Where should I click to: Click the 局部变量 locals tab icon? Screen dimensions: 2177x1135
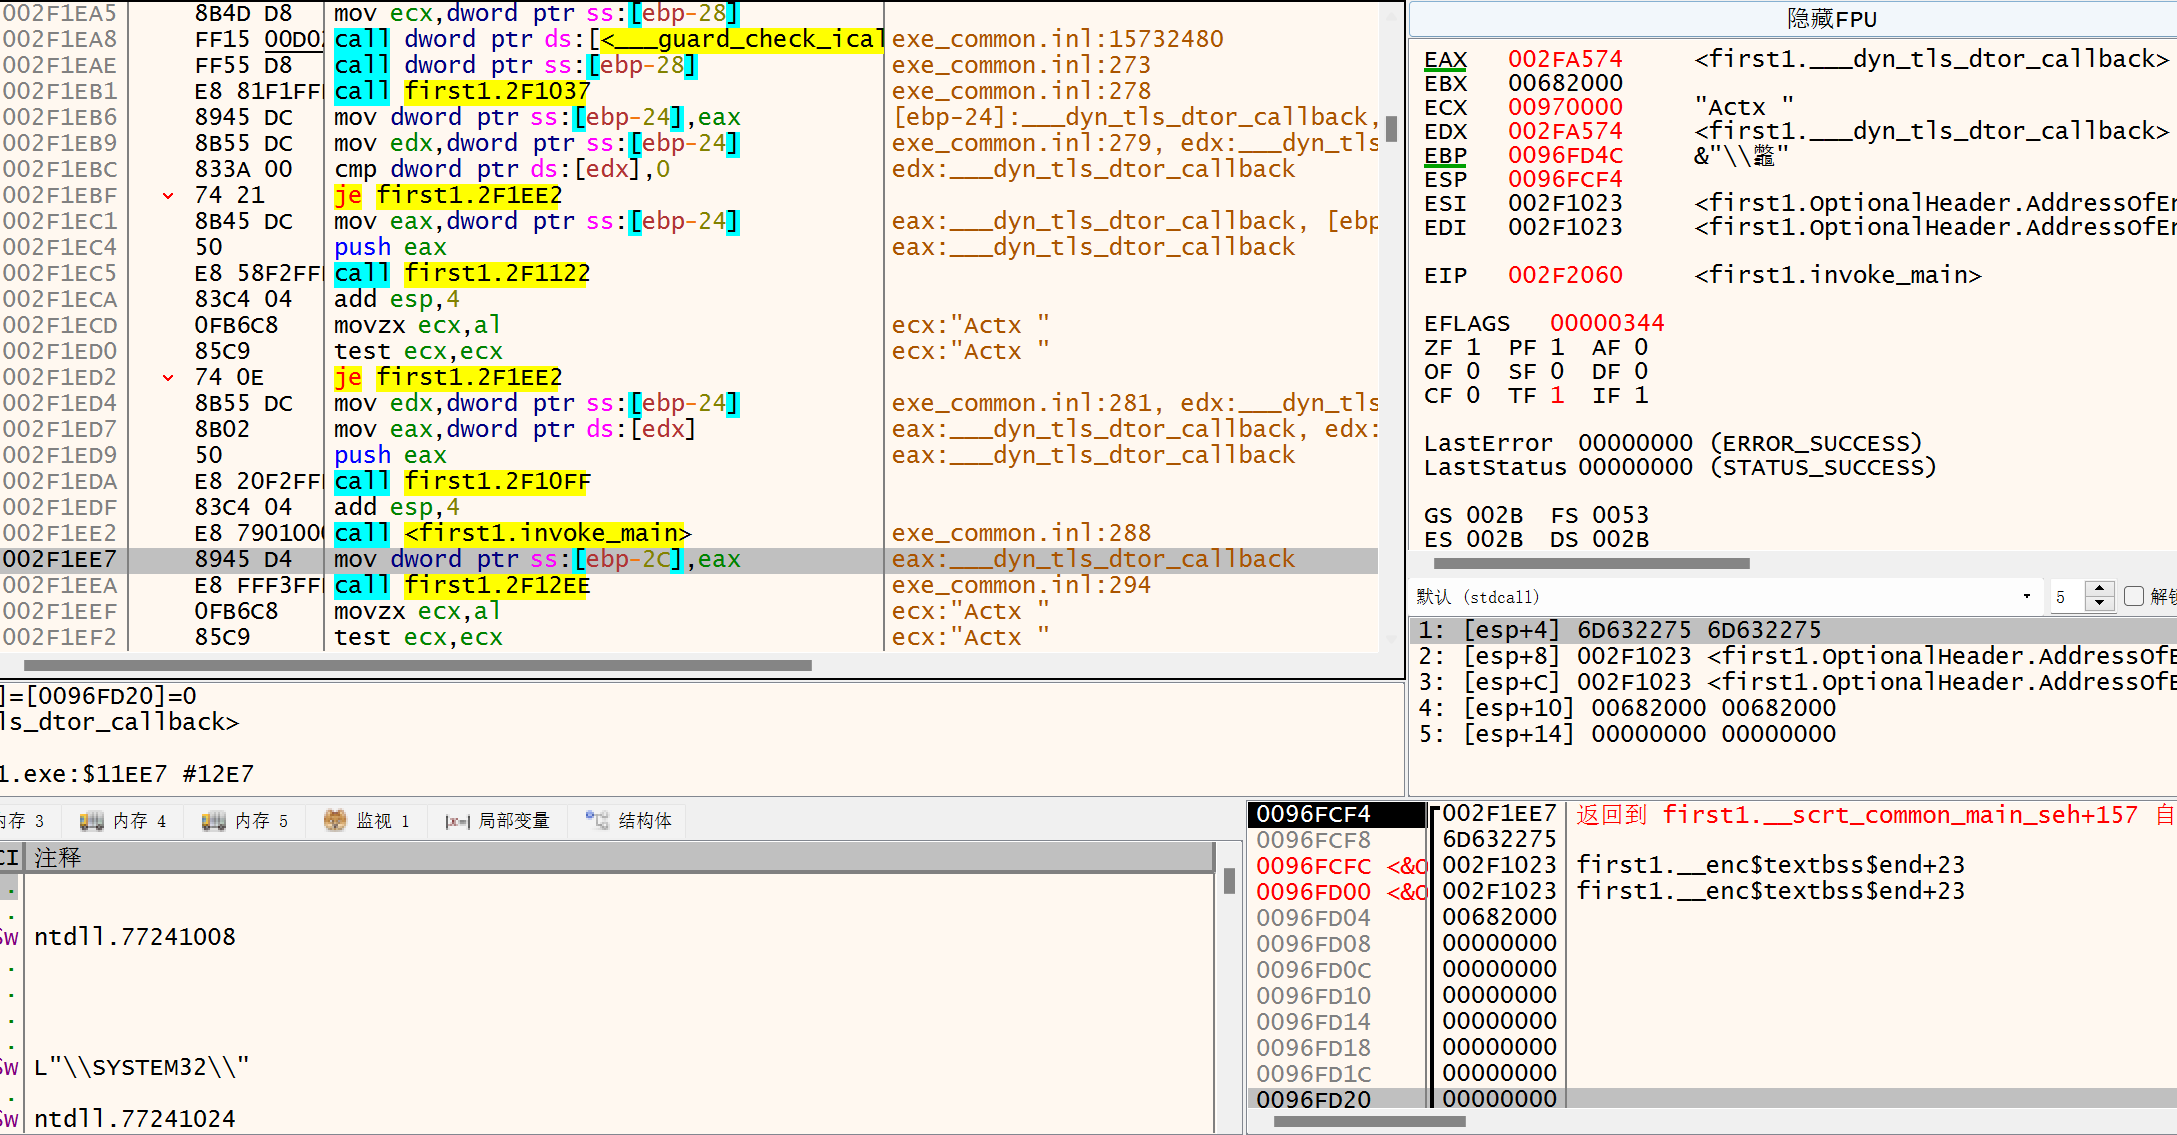pos(457,821)
